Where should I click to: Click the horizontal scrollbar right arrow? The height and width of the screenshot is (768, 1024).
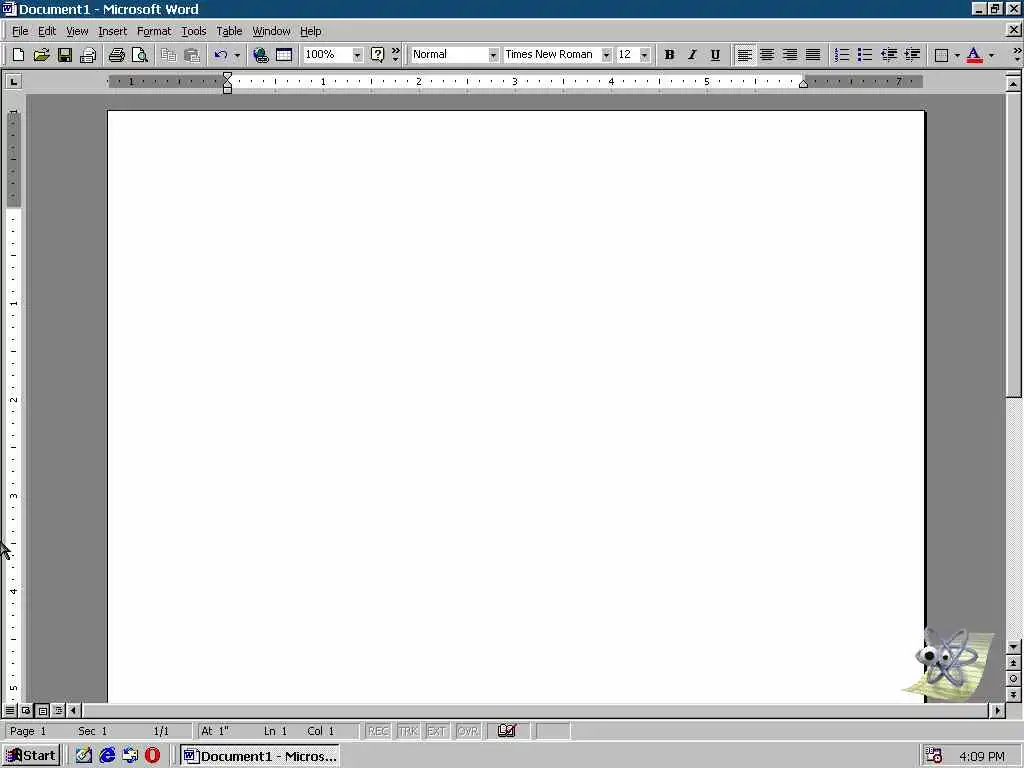coord(997,710)
